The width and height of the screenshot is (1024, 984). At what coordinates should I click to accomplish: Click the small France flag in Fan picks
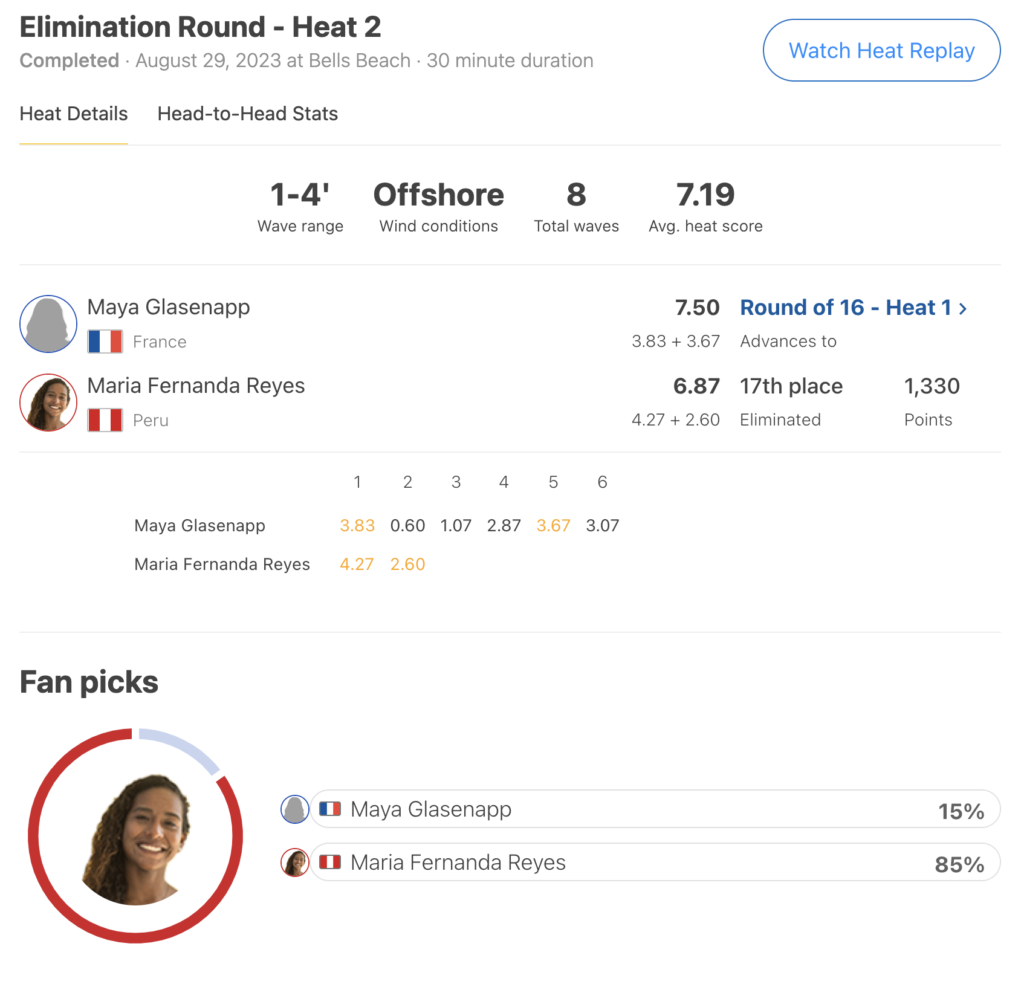click(x=330, y=809)
